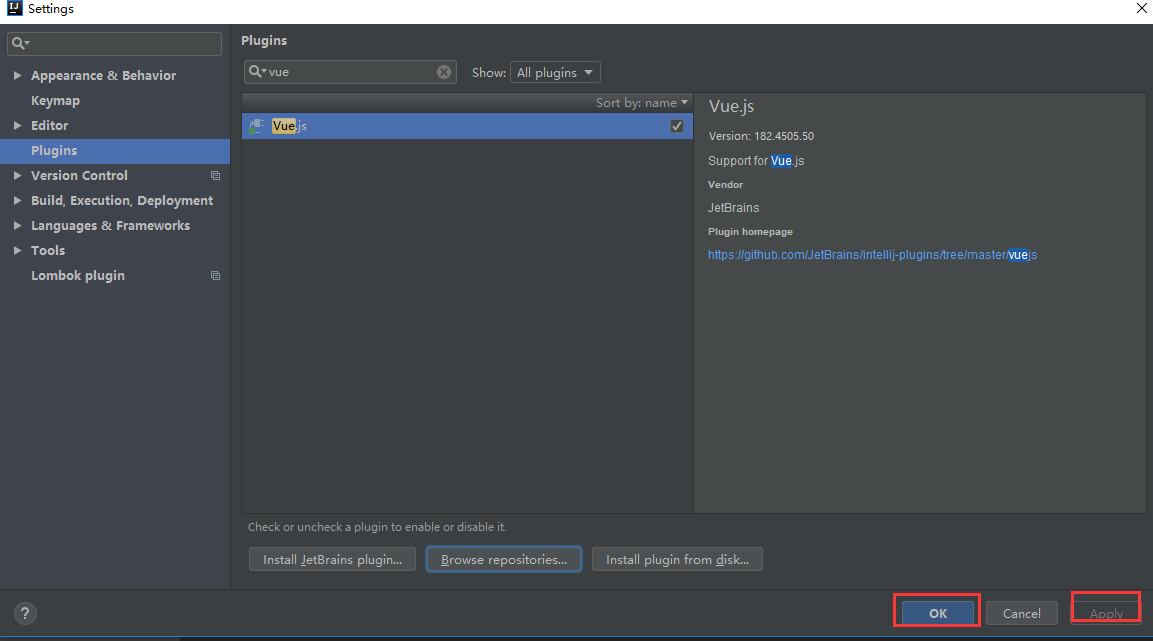Click the IntelliJ logo in the title bar
This screenshot has height=641, width=1153.
[15, 8]
